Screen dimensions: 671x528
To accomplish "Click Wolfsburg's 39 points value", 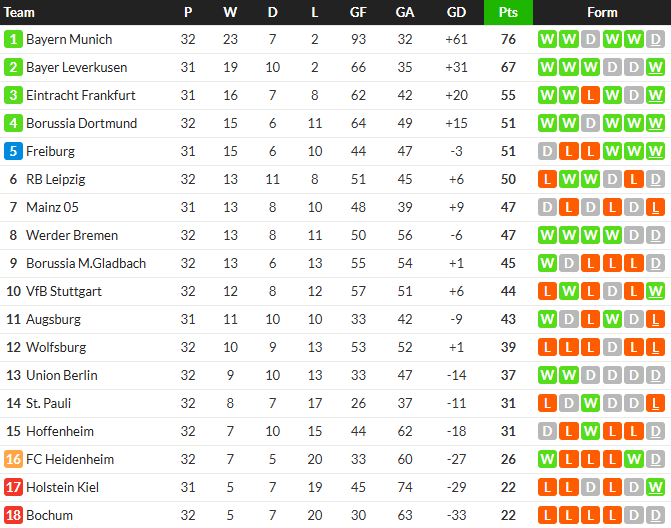I will [x=508, y=347].
